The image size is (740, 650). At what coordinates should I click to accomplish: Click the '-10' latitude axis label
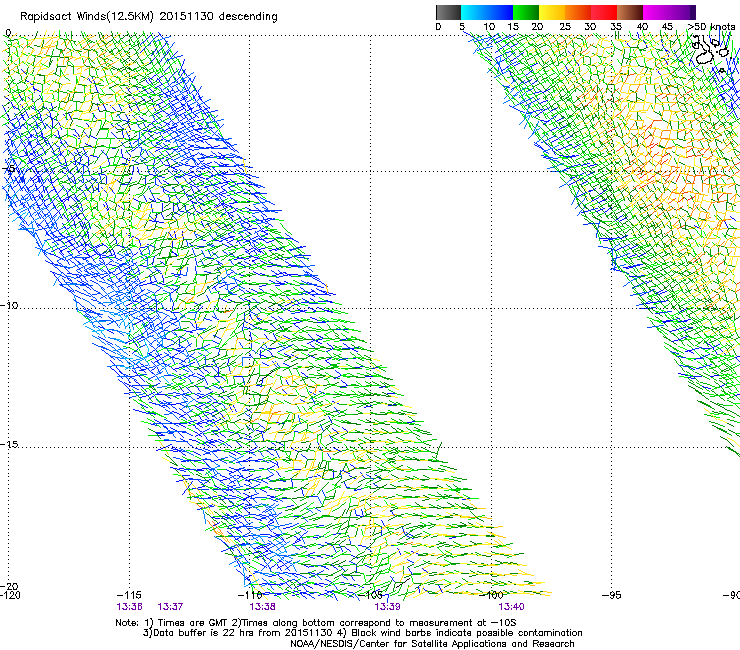click(x=9, y=305)
